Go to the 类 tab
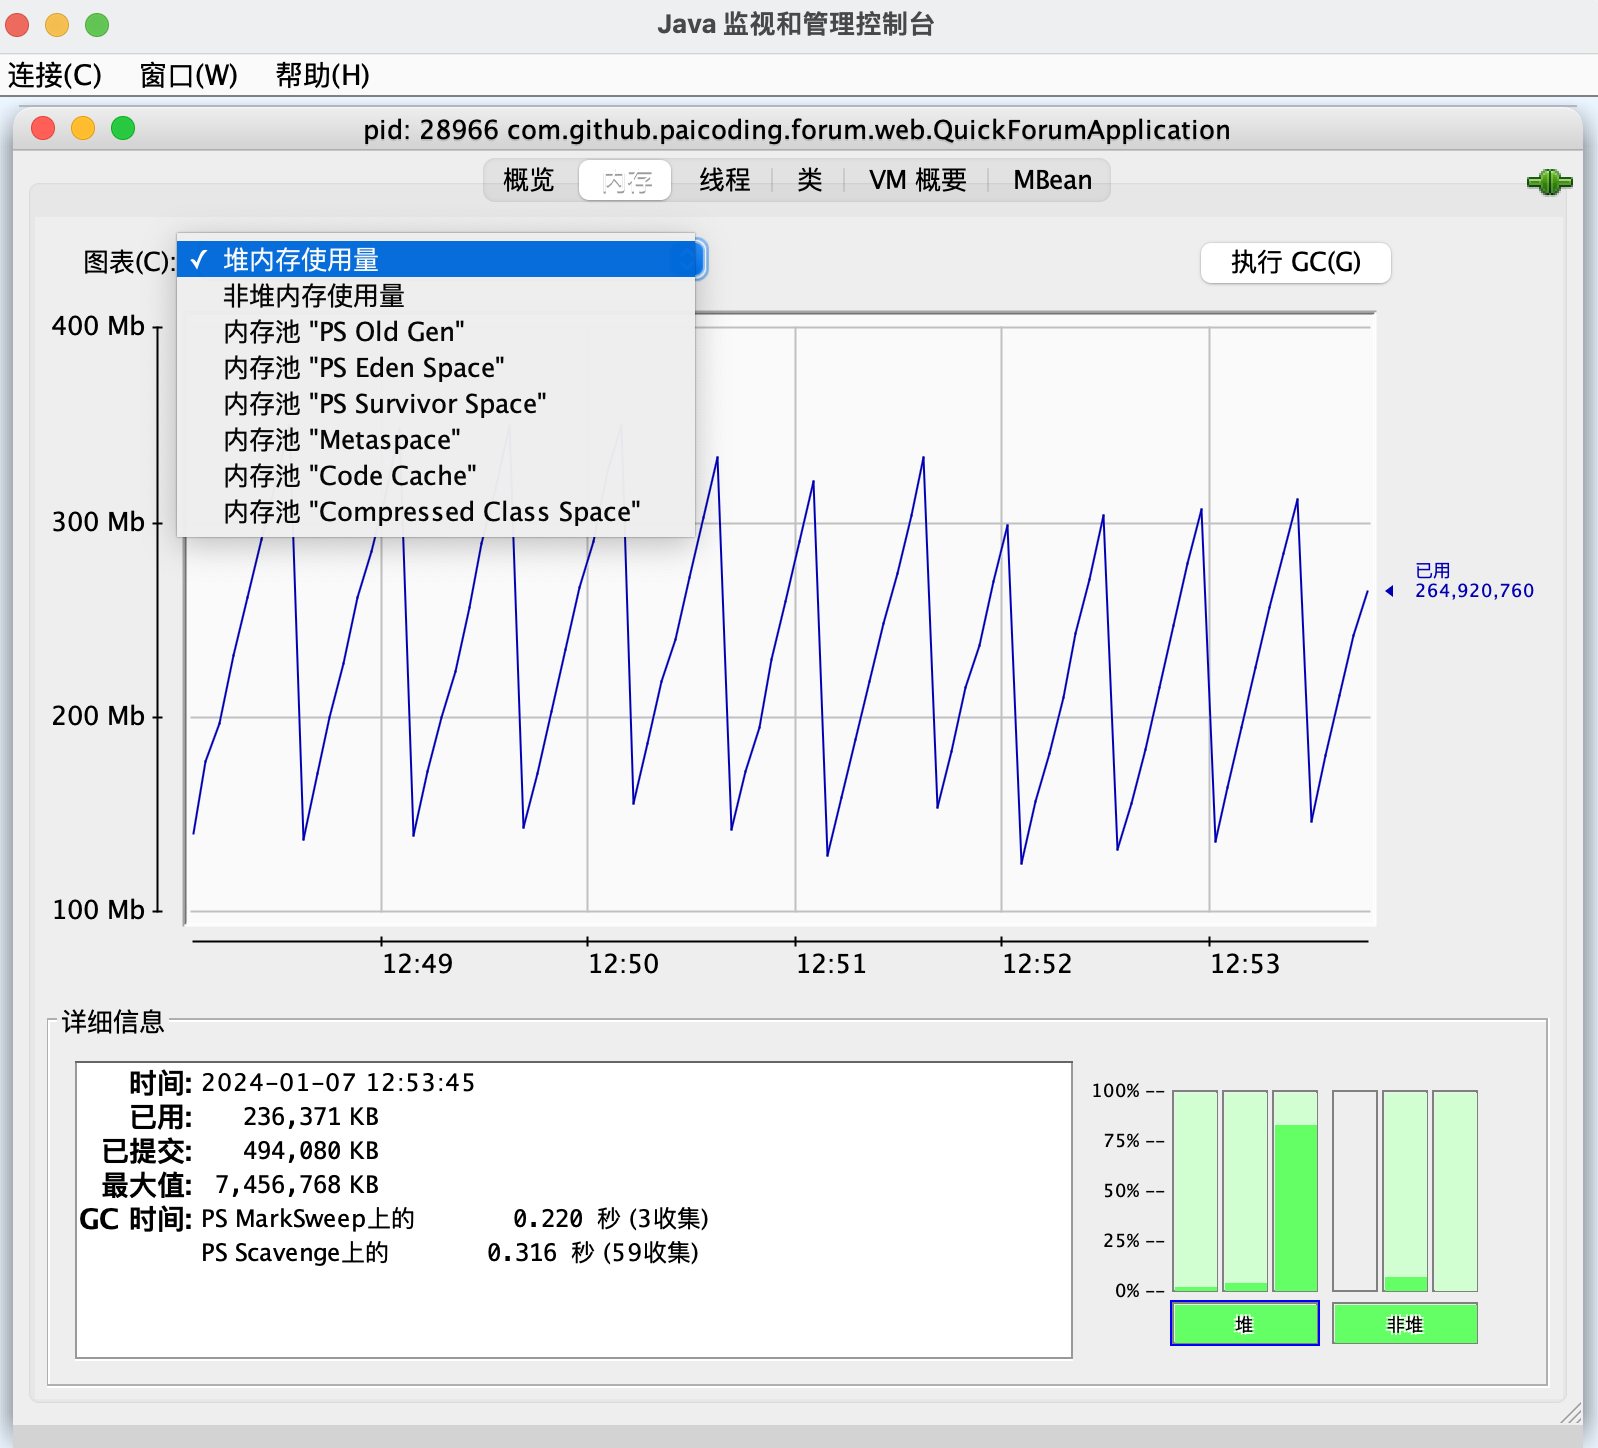Screen dimensions: 1598x1448 [809, 180]
